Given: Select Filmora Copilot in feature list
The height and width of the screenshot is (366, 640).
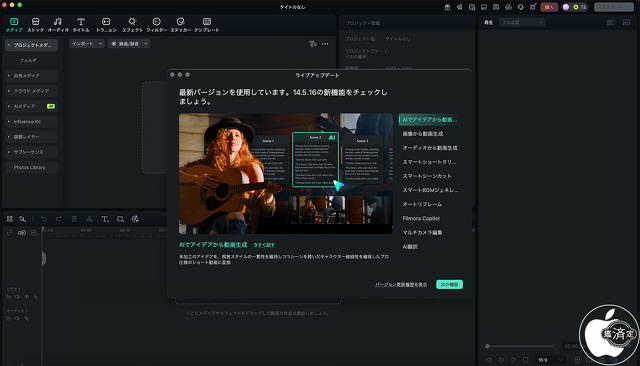Looking at the screenshot, I should 421,218.
